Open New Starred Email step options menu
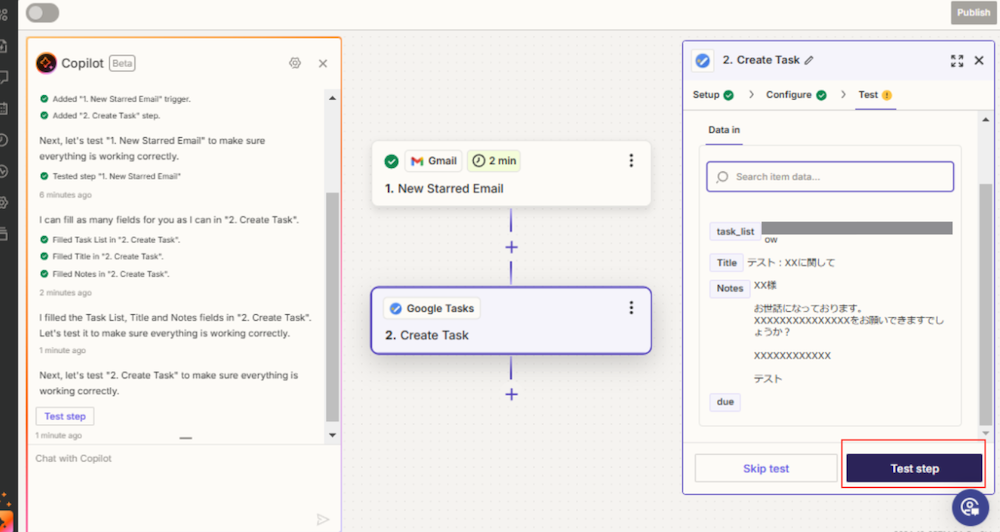This screenshot has height=532, width=1000. (x=631, y=161)
